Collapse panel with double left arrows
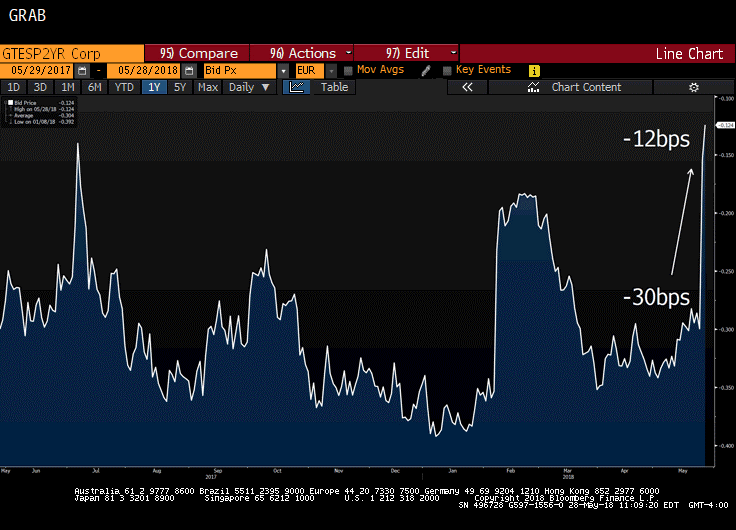 [x=466, y=87]
